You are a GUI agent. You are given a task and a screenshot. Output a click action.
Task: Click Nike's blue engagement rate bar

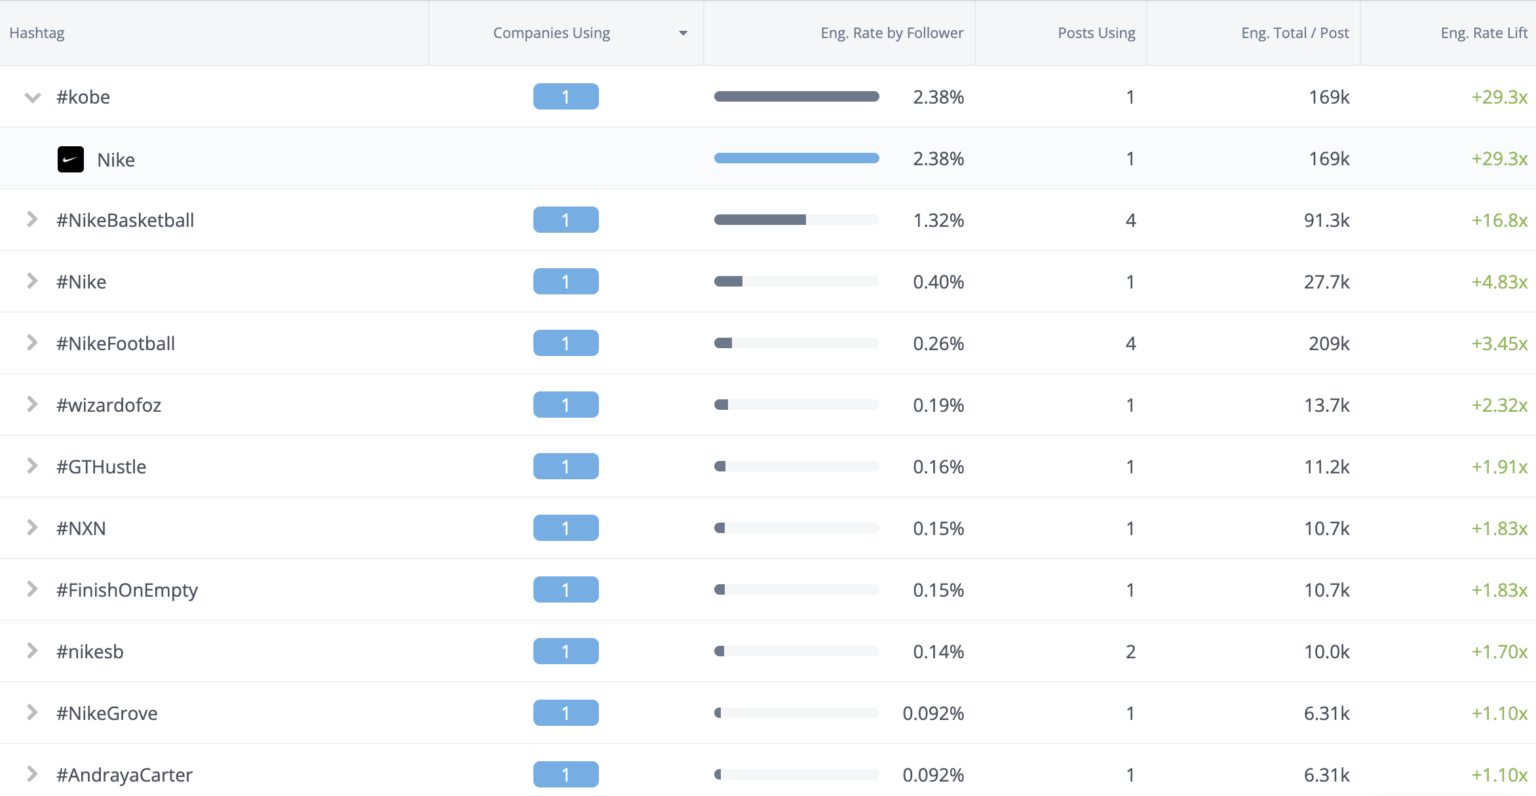click(x=796, y=158)
